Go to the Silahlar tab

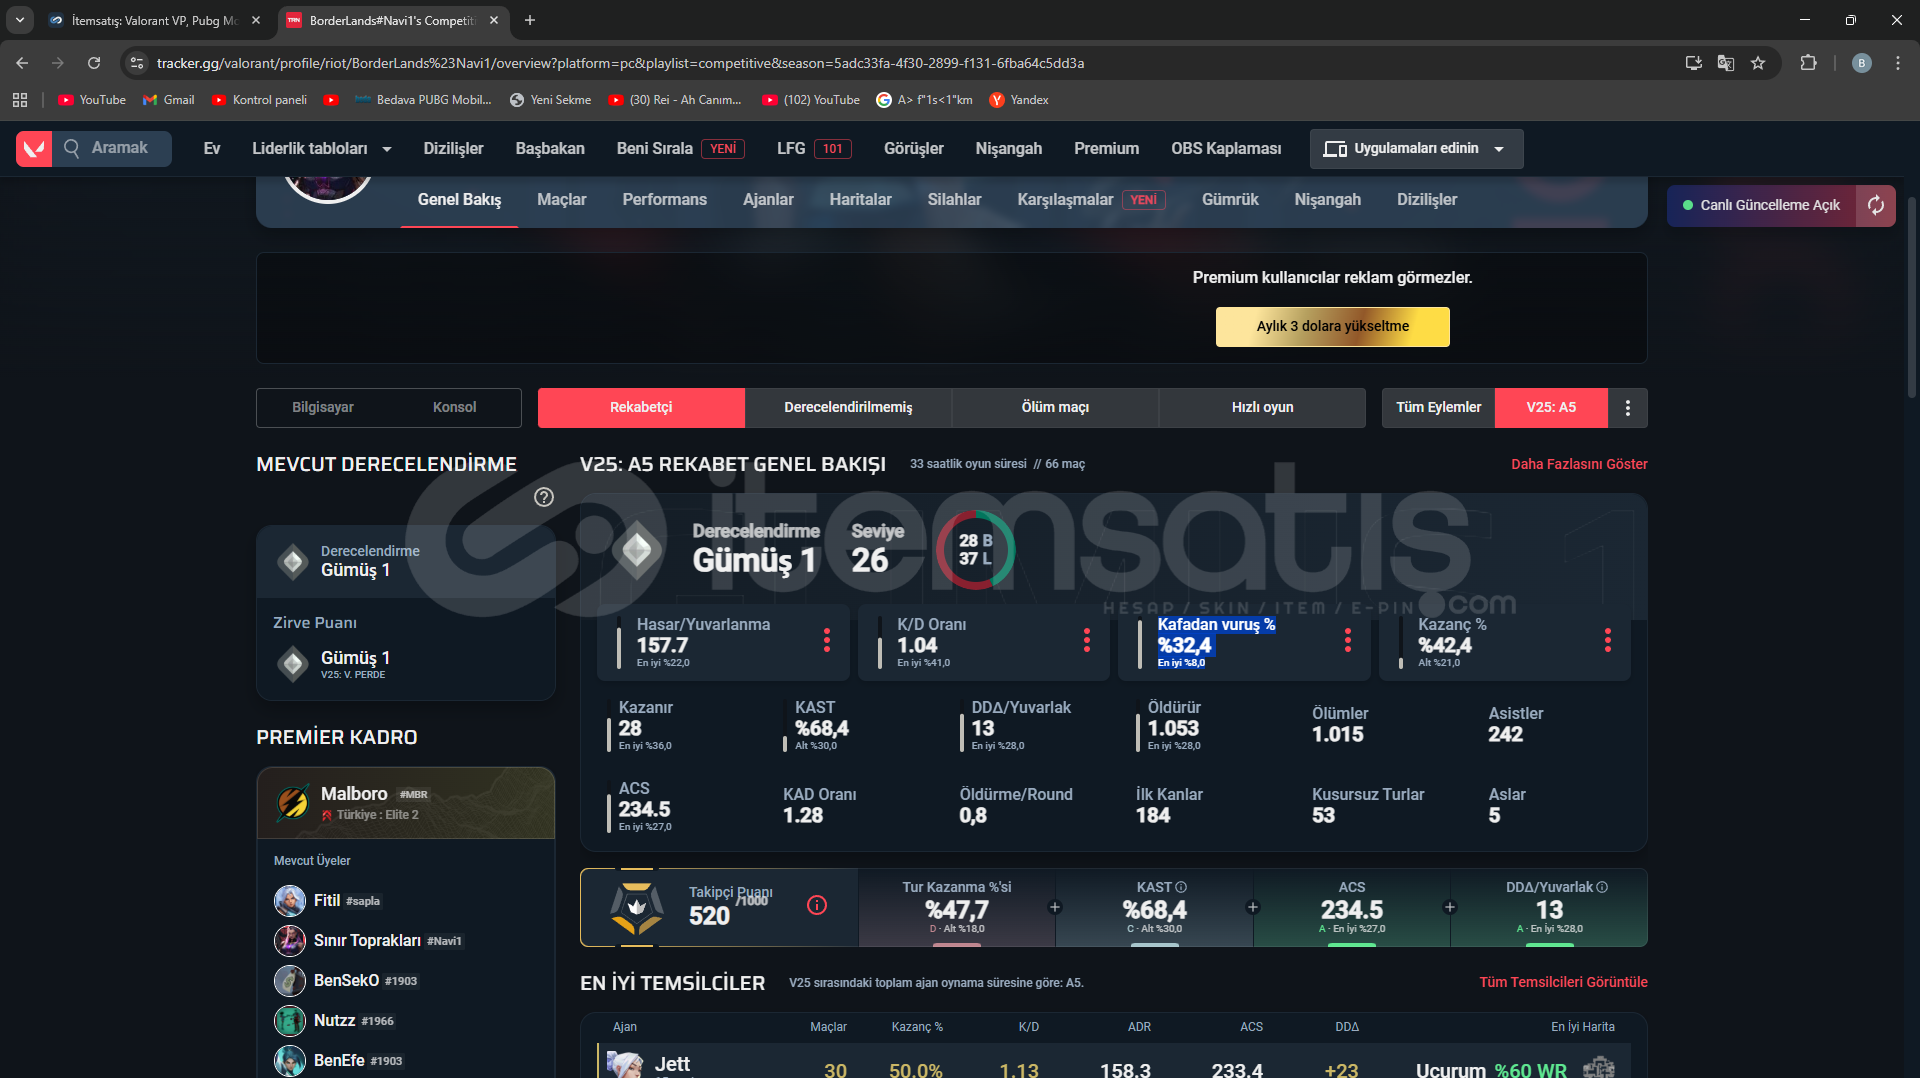954,200
